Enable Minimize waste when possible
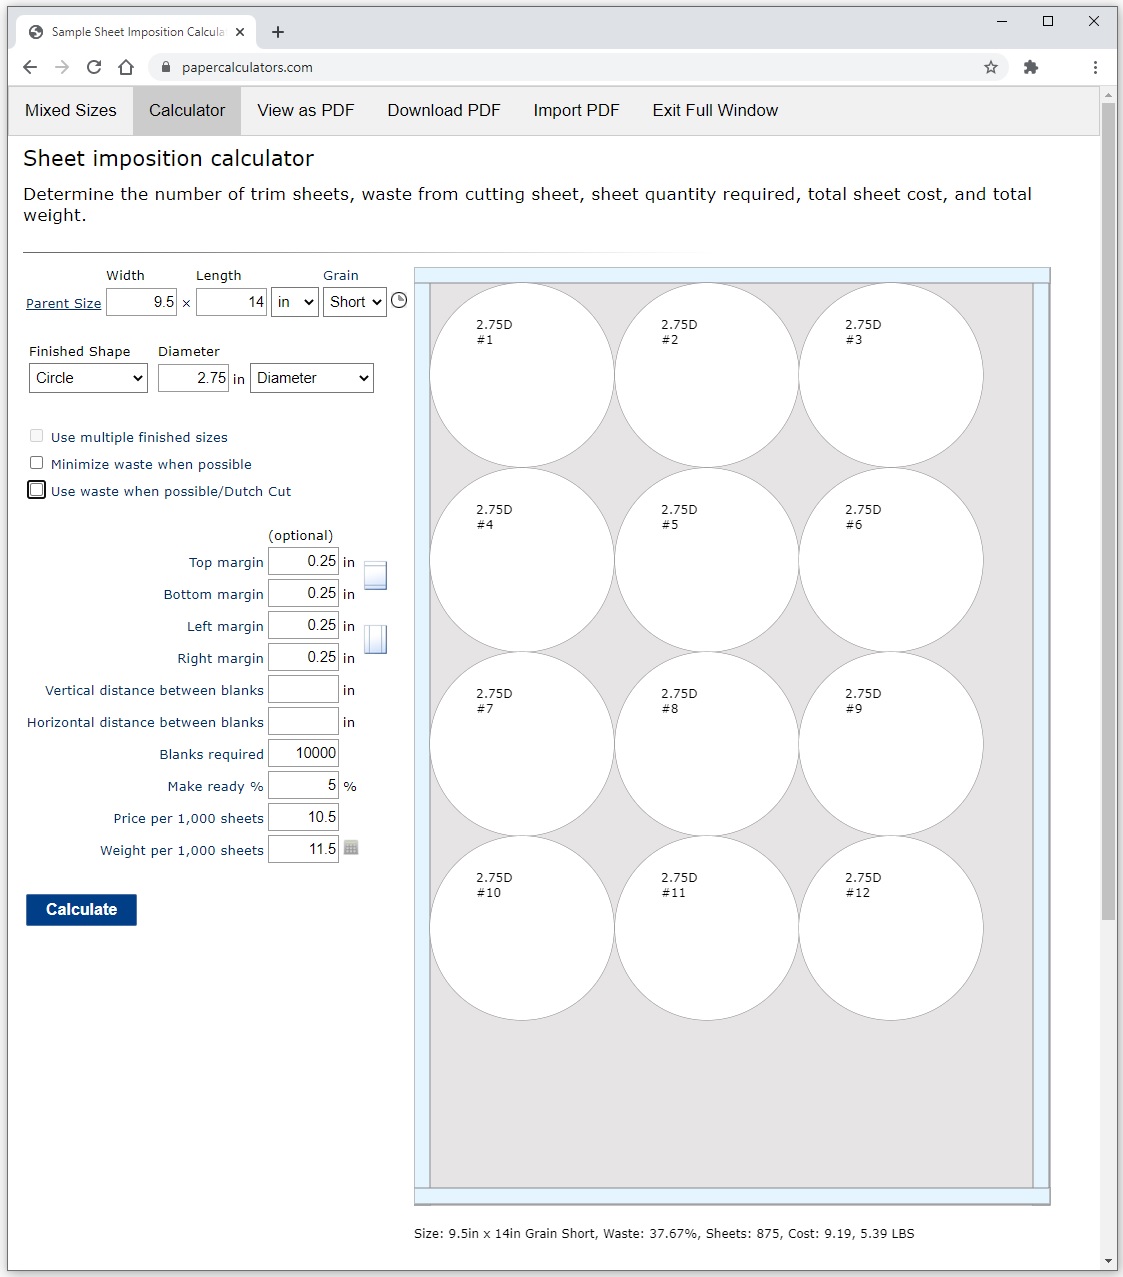 click(x=37, y=463)
